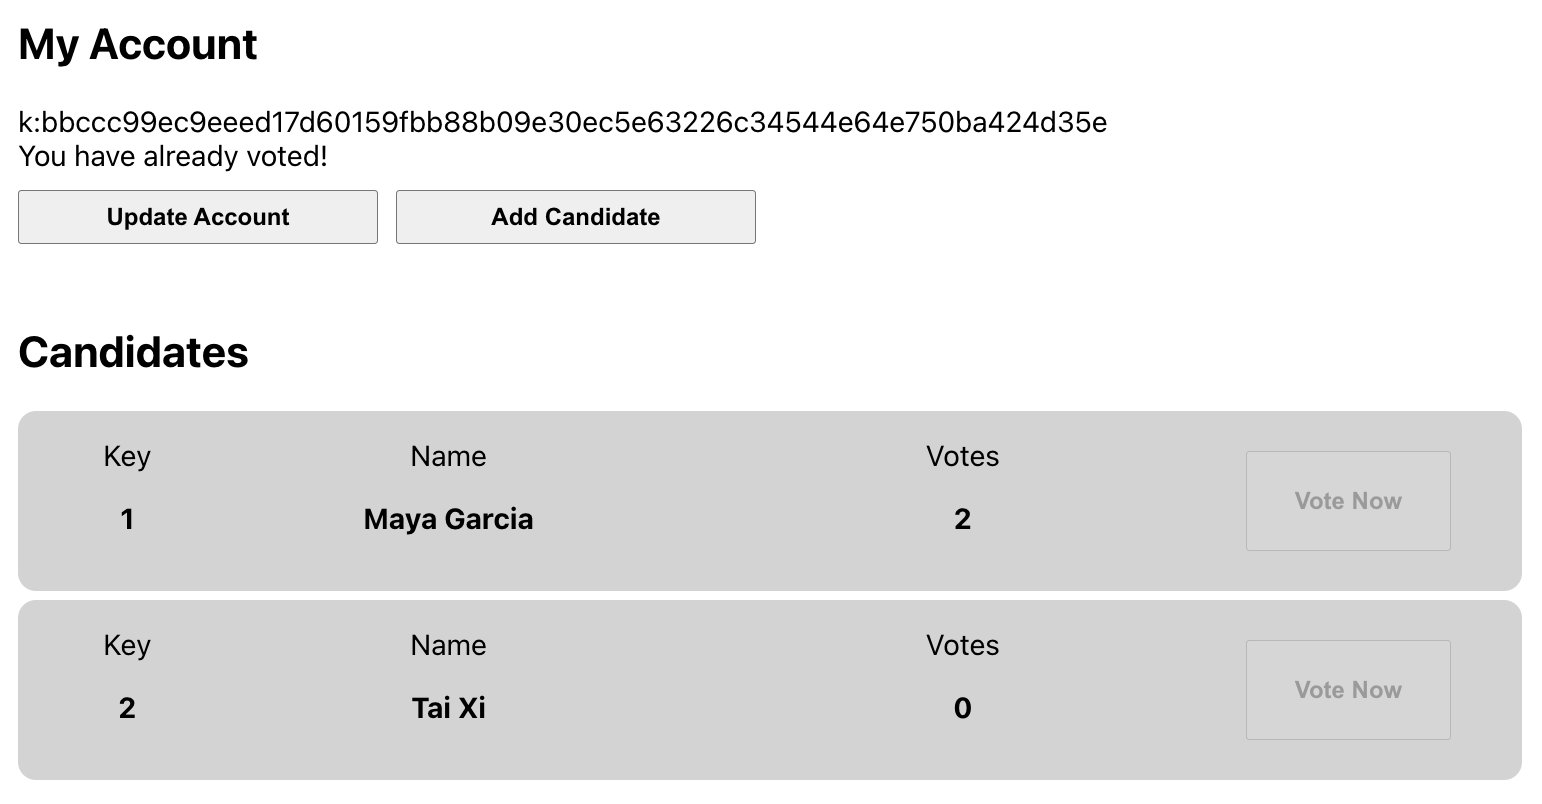Click the row for candidate Tai Xi
The width and height of the screenshot is (1542, 804).
[700, 689]
